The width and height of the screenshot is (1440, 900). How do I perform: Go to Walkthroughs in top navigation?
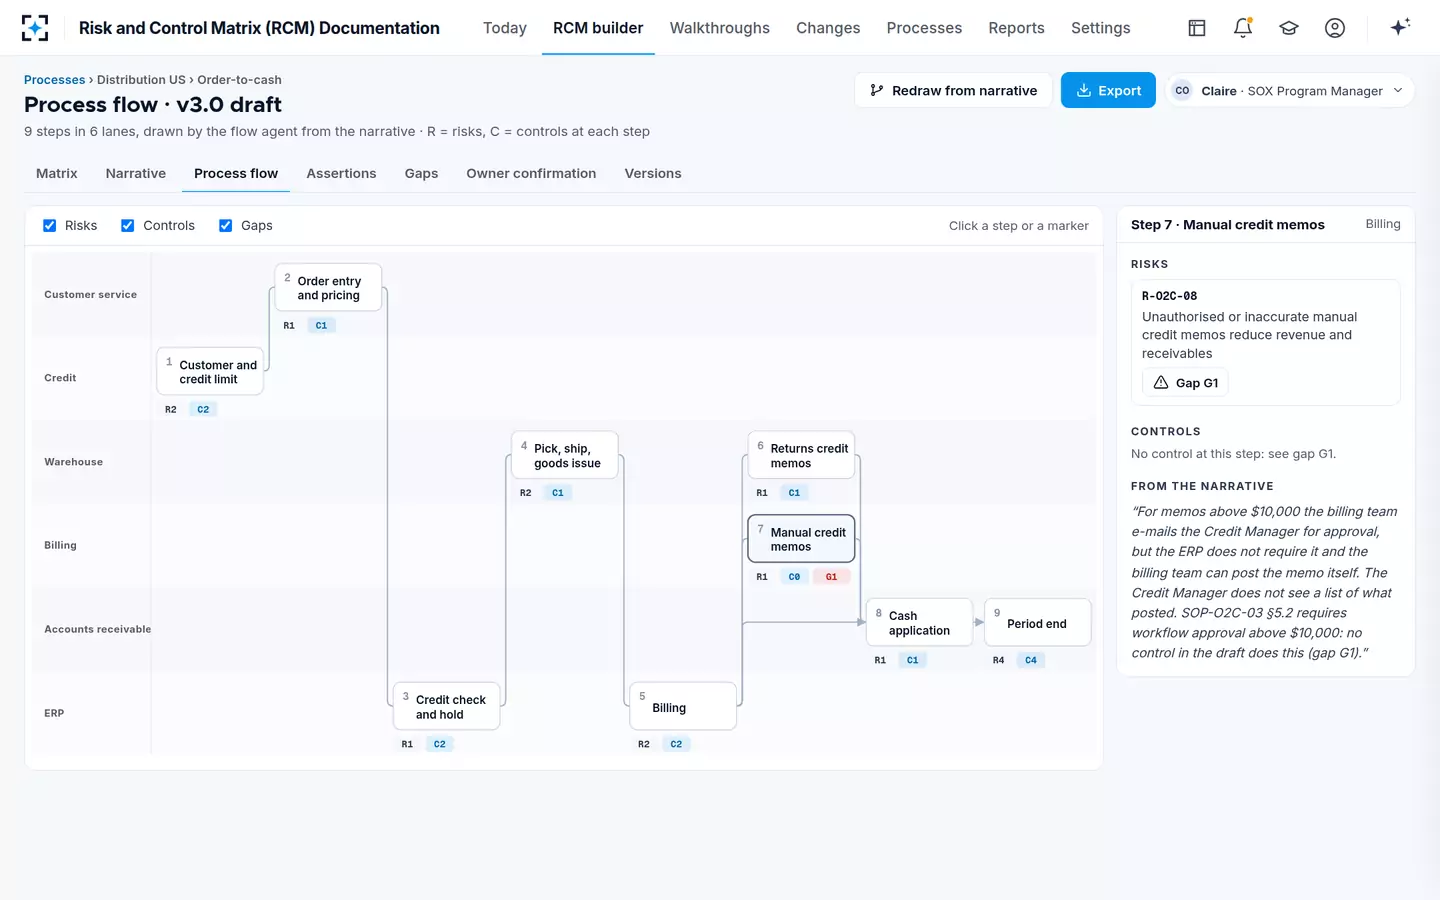(x=720, y=28)
